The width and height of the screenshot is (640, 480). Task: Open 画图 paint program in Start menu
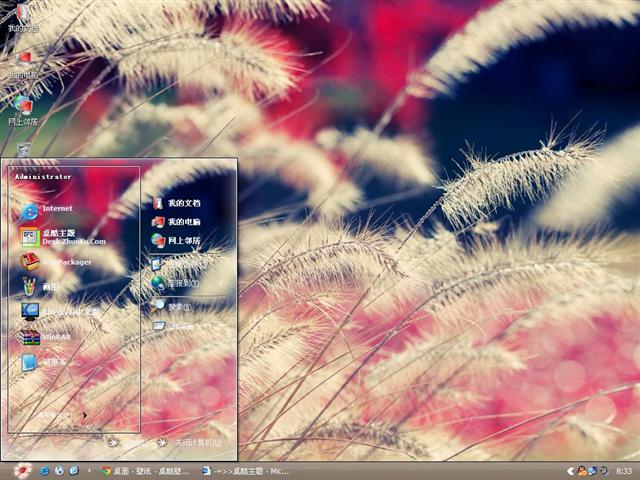(x=40, y=287)
